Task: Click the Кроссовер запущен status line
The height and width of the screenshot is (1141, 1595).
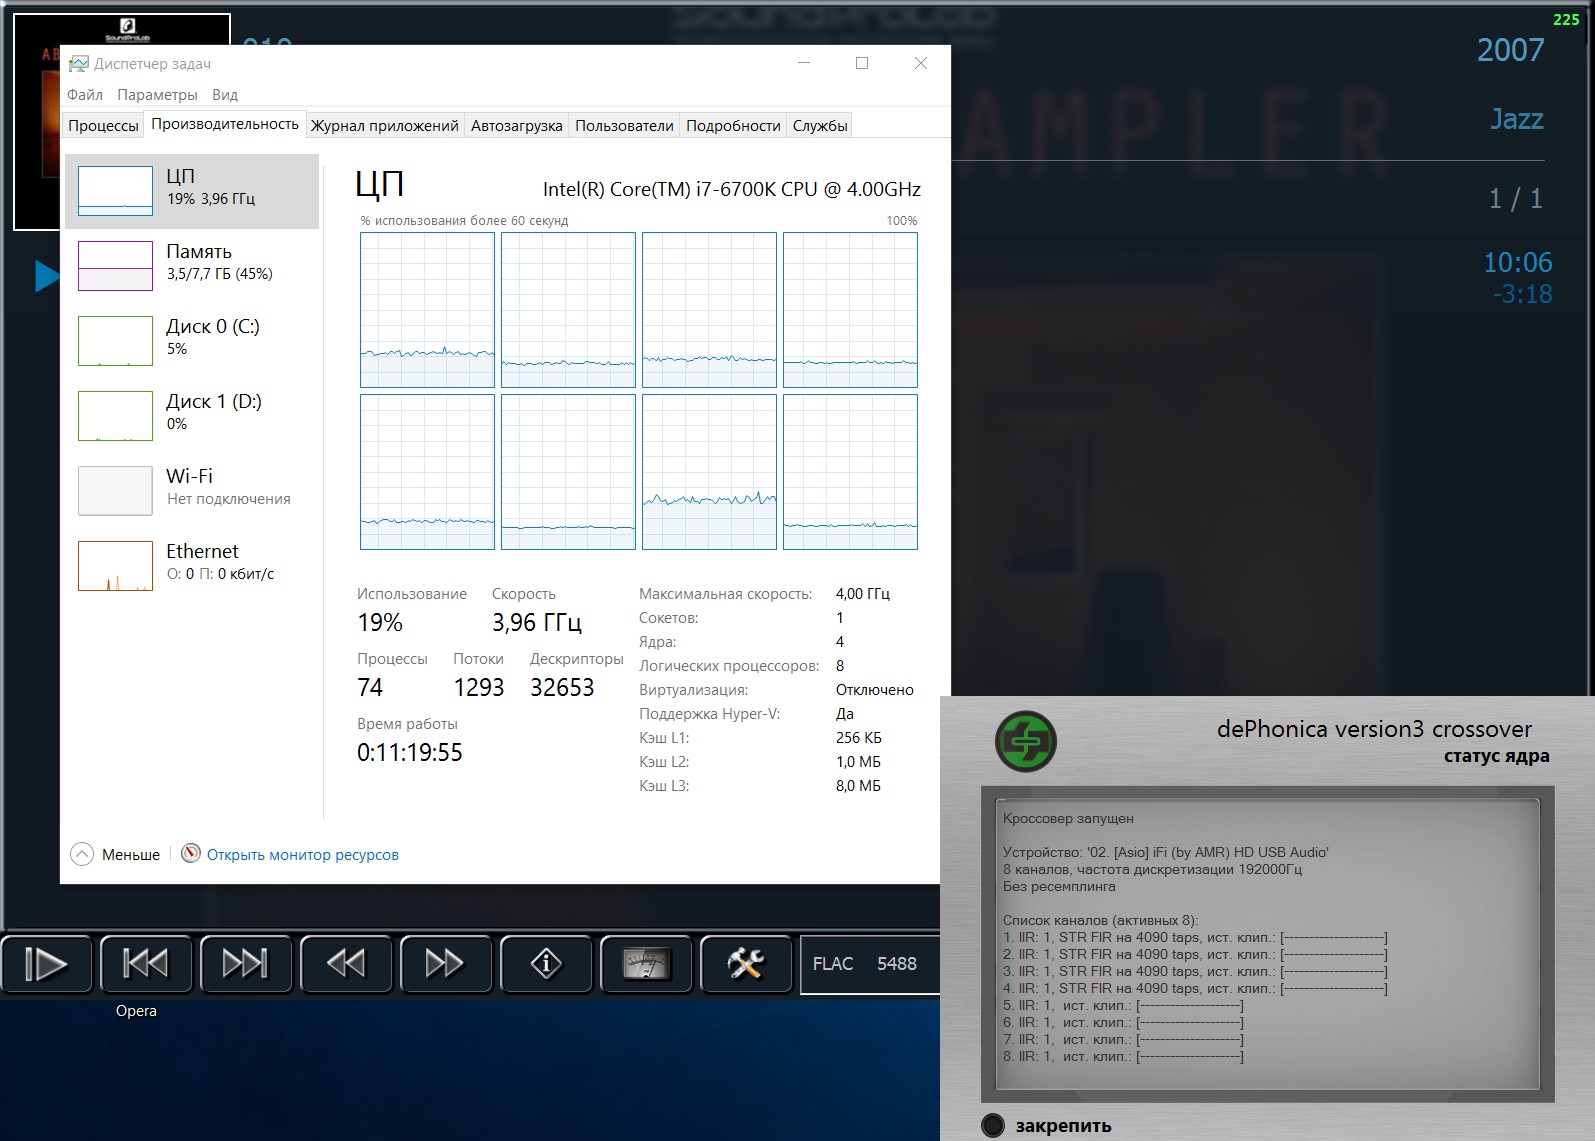Action: point(1068,818)
